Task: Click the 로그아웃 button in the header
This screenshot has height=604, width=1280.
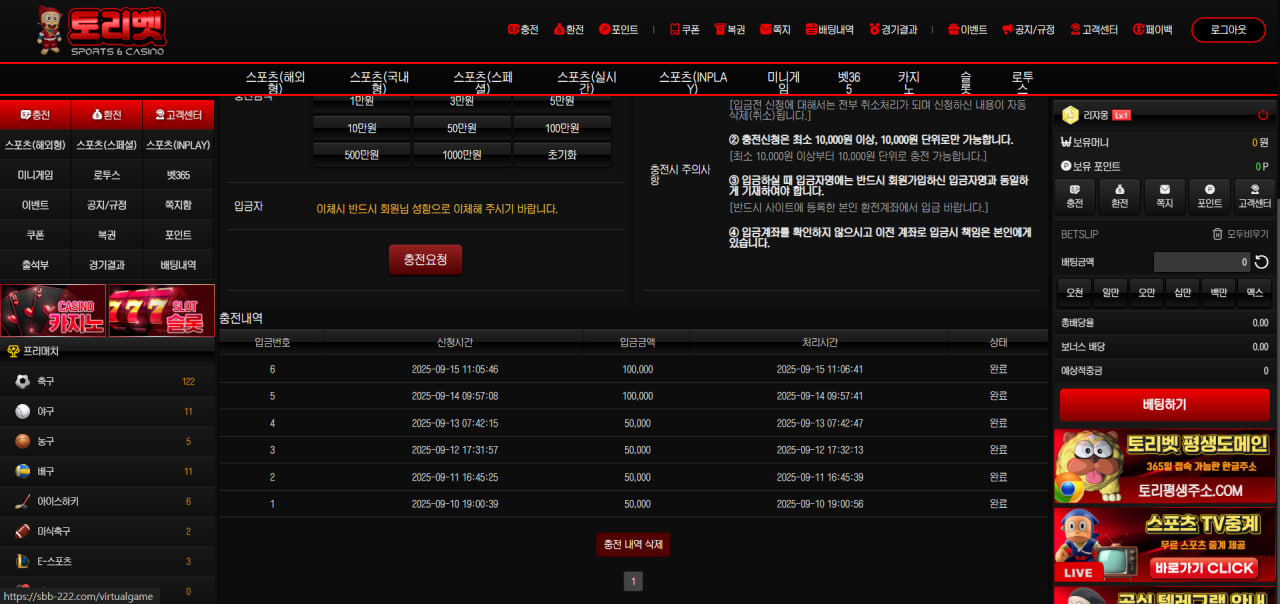Action: [1228, 30]
